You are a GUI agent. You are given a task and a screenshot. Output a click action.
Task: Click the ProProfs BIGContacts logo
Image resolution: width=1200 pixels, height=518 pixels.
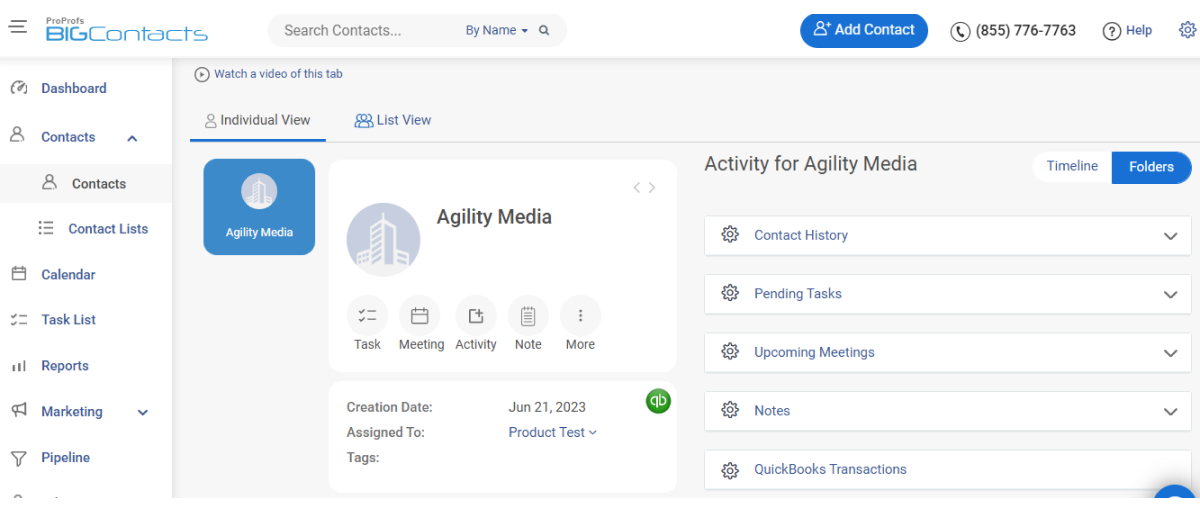pyautogui.click(x=126, y=30)
